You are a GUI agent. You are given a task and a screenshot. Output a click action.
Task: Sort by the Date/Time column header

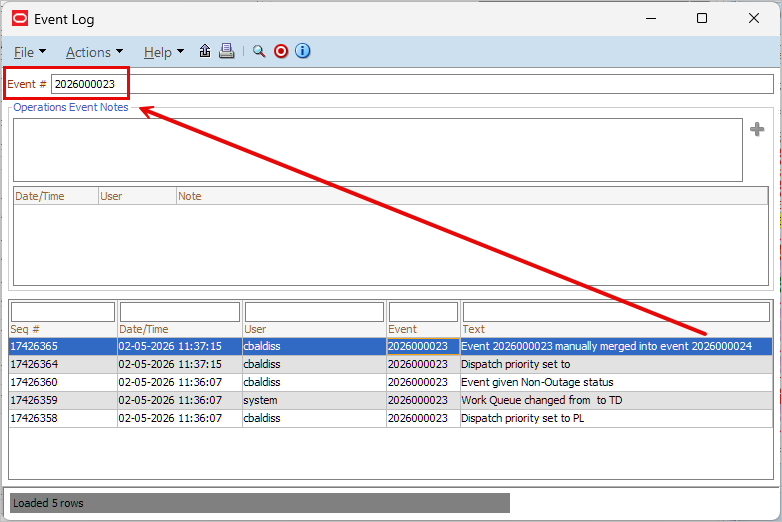(x=179, y=329)
